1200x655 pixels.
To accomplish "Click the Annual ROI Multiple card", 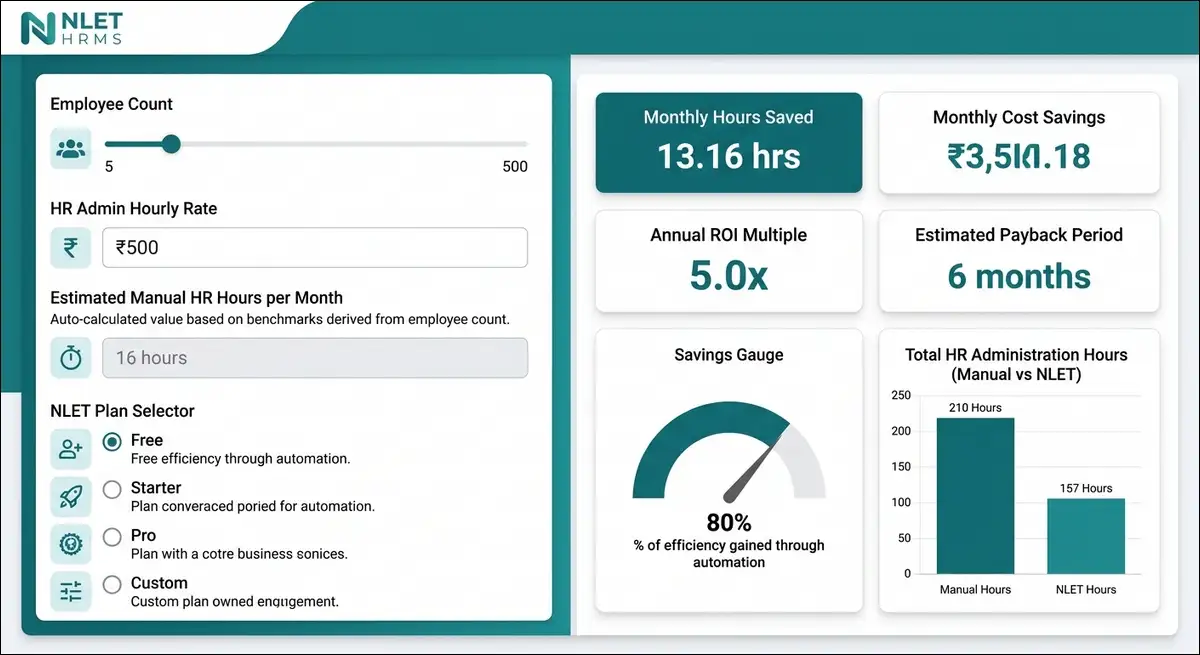I will (729, 261).
